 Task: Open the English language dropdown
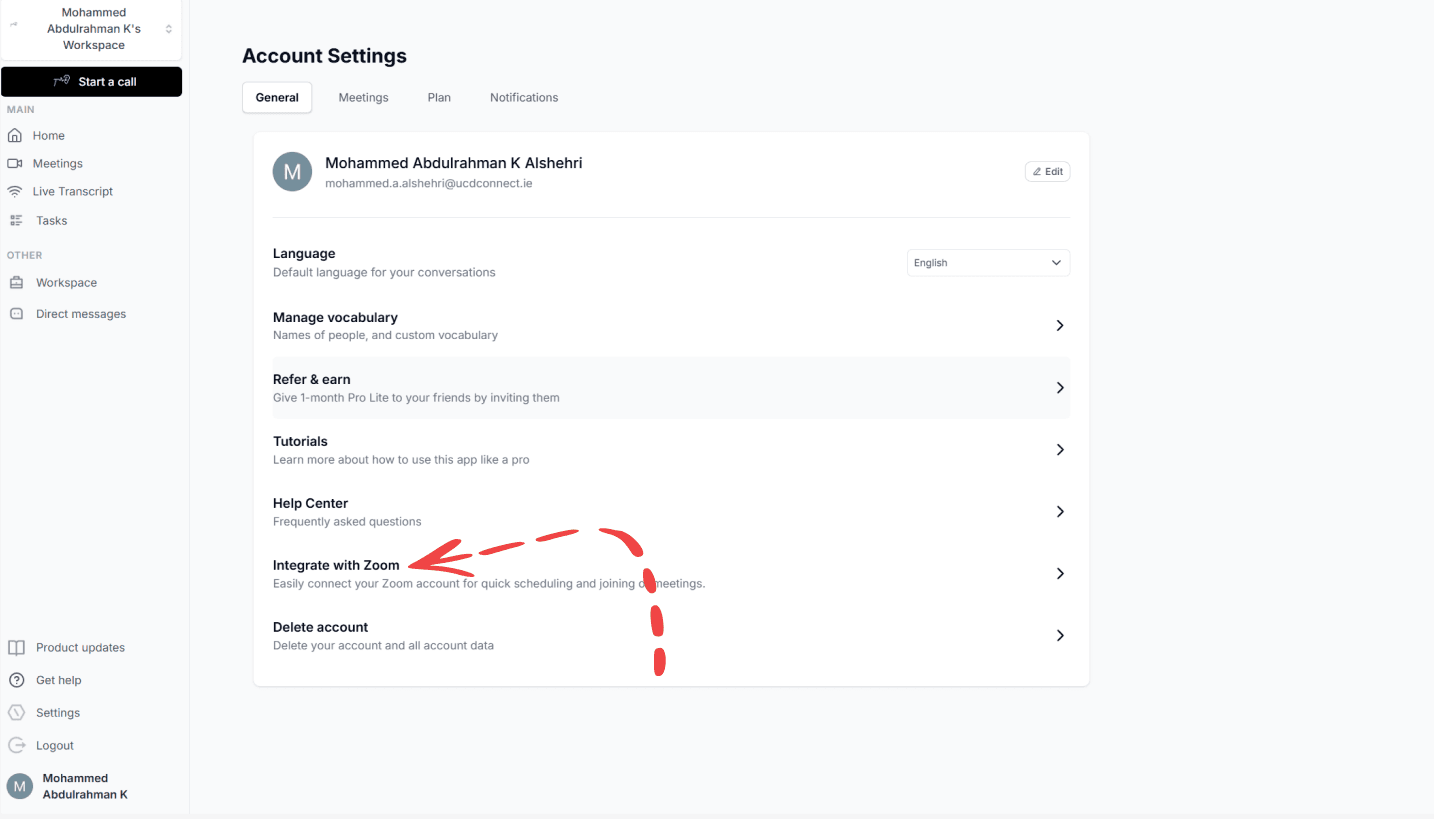[x=987, y=263]
